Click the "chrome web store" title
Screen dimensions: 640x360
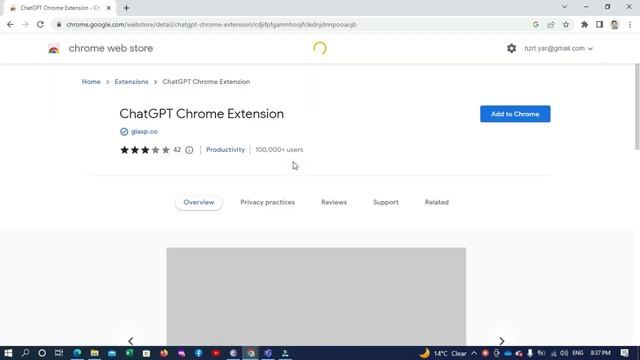[x=111, y=48]
